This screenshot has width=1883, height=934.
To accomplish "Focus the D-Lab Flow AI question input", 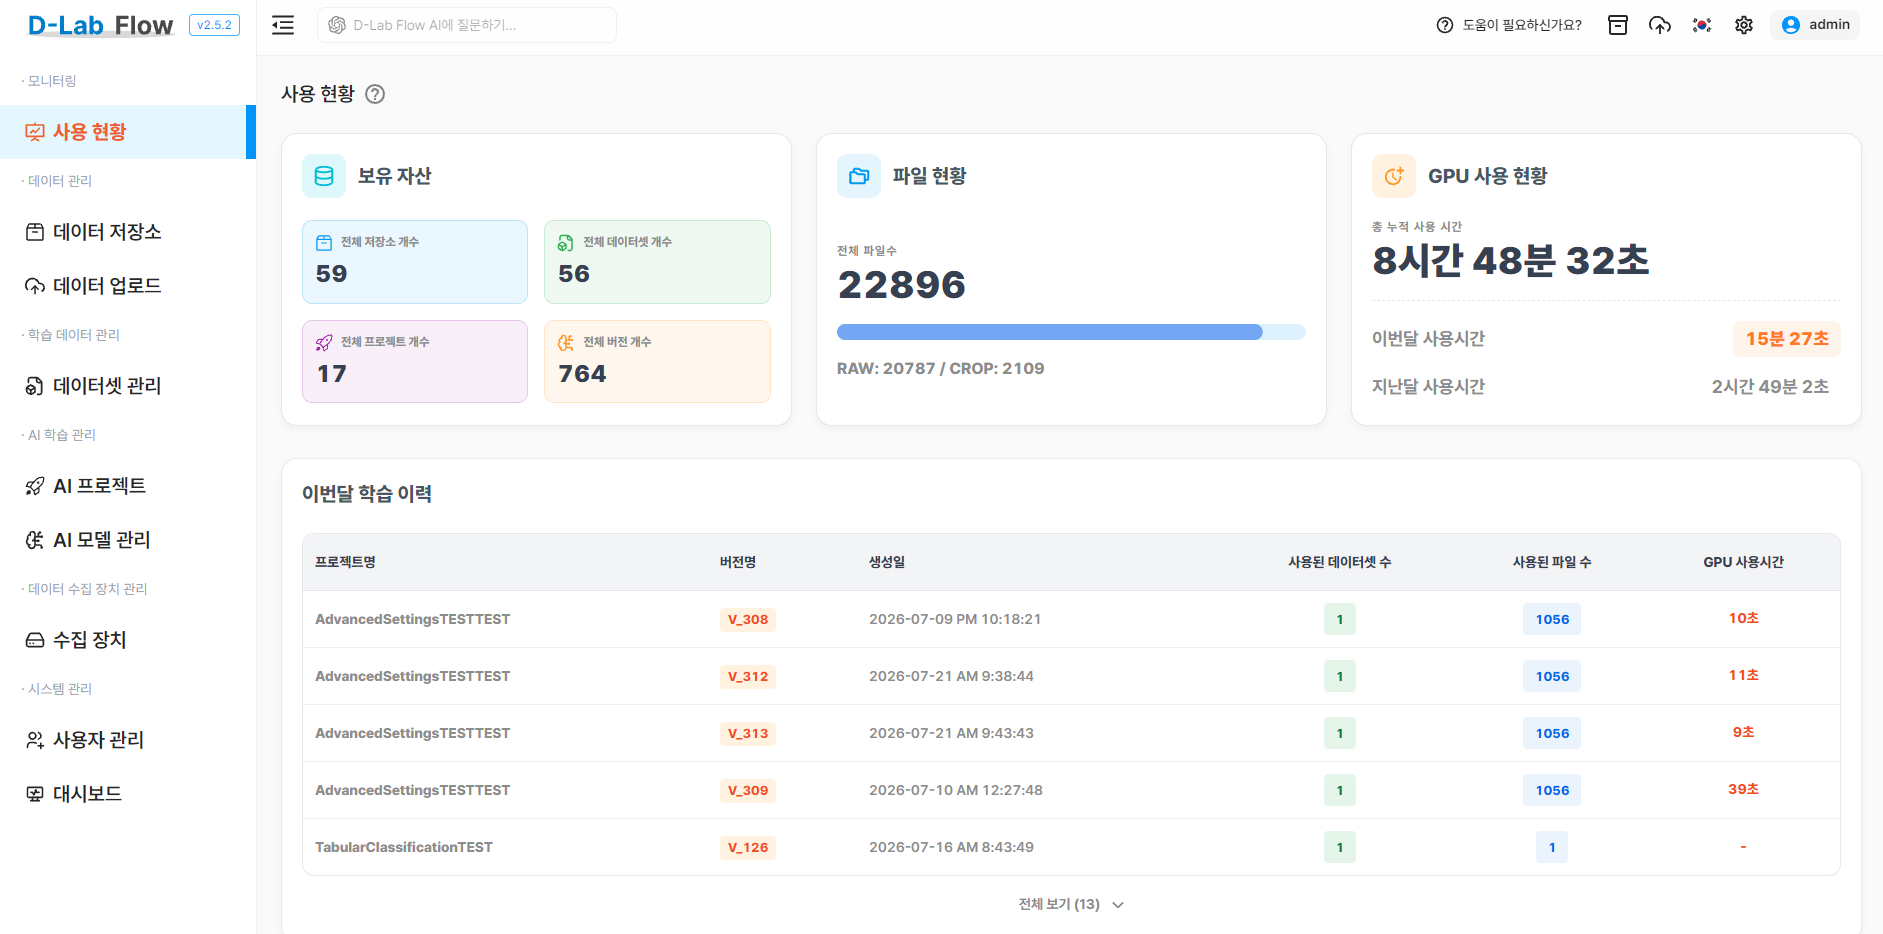I will [467, 25].
